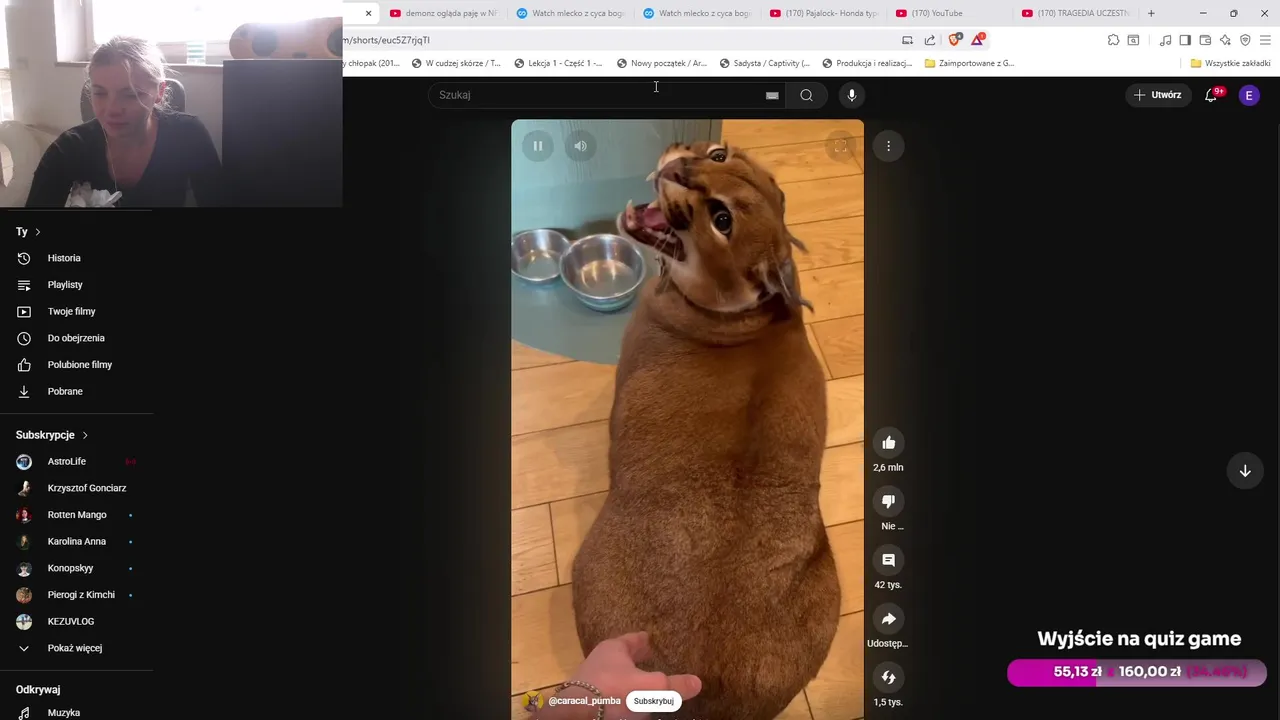This screenshot has height=720, width=1280.
Task: Expand the Ty section chevron
Action: pyautogui.click(x=38, y=232)
